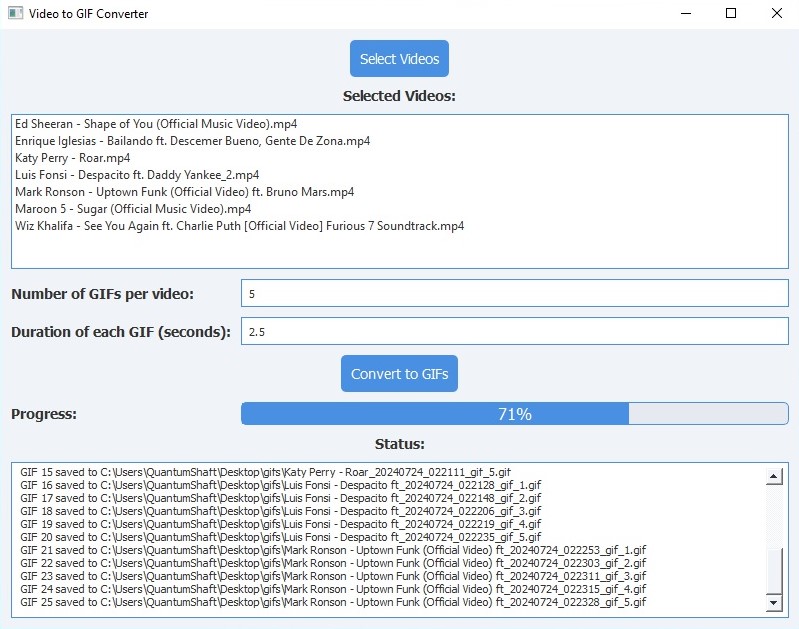Viewport: 799px width, 629px height.
Task: Click the status log scroll down arrow
Action: (x=774, y=602)
